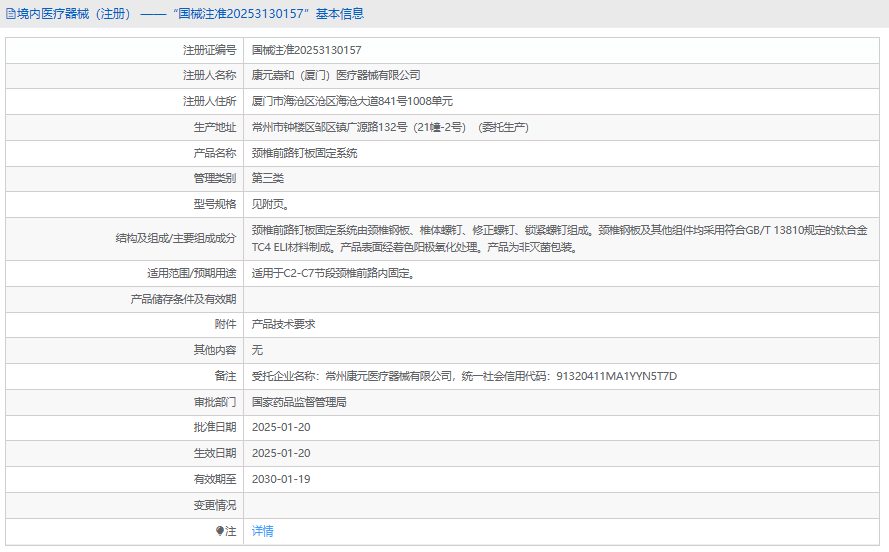Viewport: 889px width, 552px height.
Task: Click the production address 常州市钟楼区 value
Action: point(390,128)
